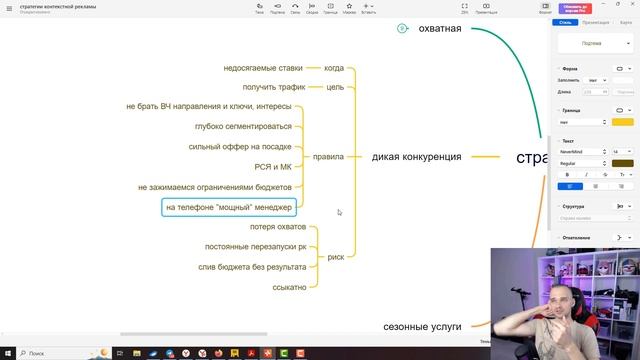This screenshot has height=360, width=640.
Task: Open the Форма shape dropdown
Action: [x=623, y=69]
